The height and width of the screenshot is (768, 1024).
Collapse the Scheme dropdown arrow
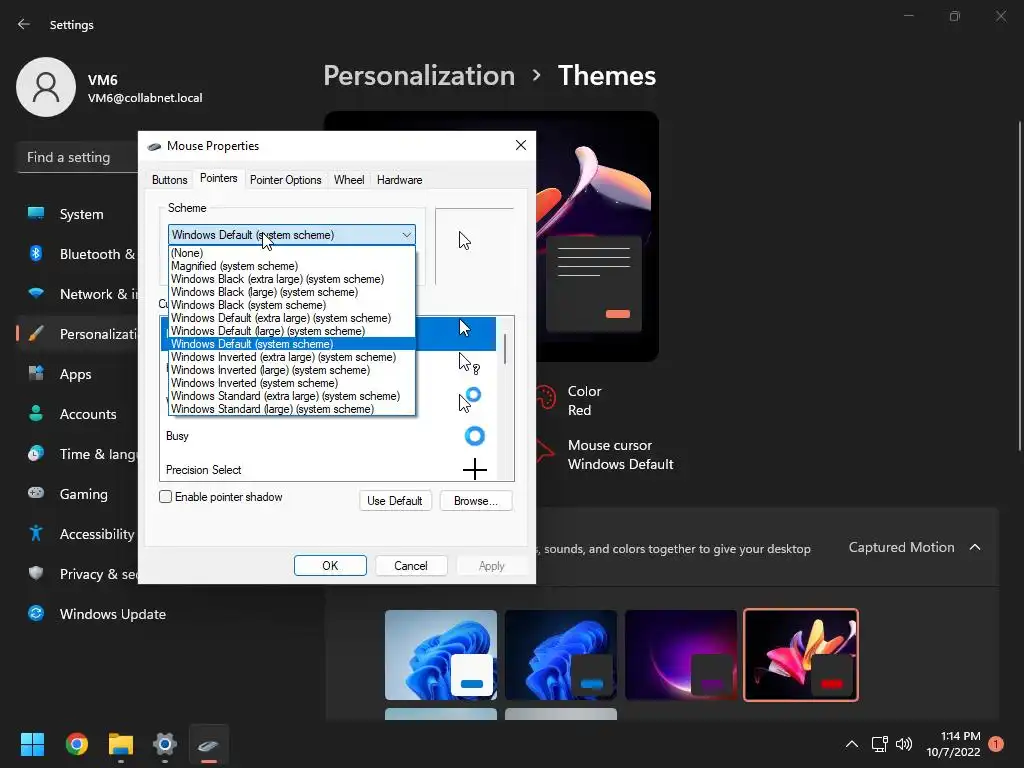coord(406,234)
